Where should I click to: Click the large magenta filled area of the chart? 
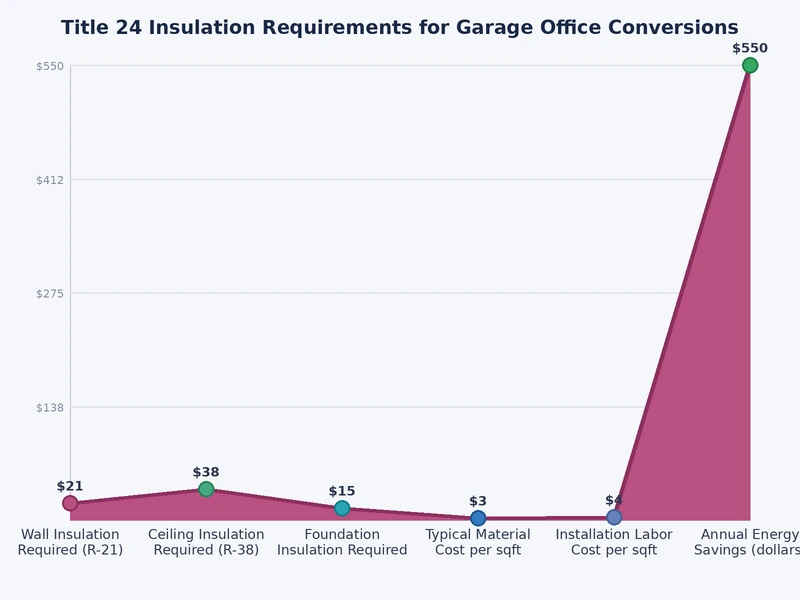pyautogui.click(x=714, y=383)
